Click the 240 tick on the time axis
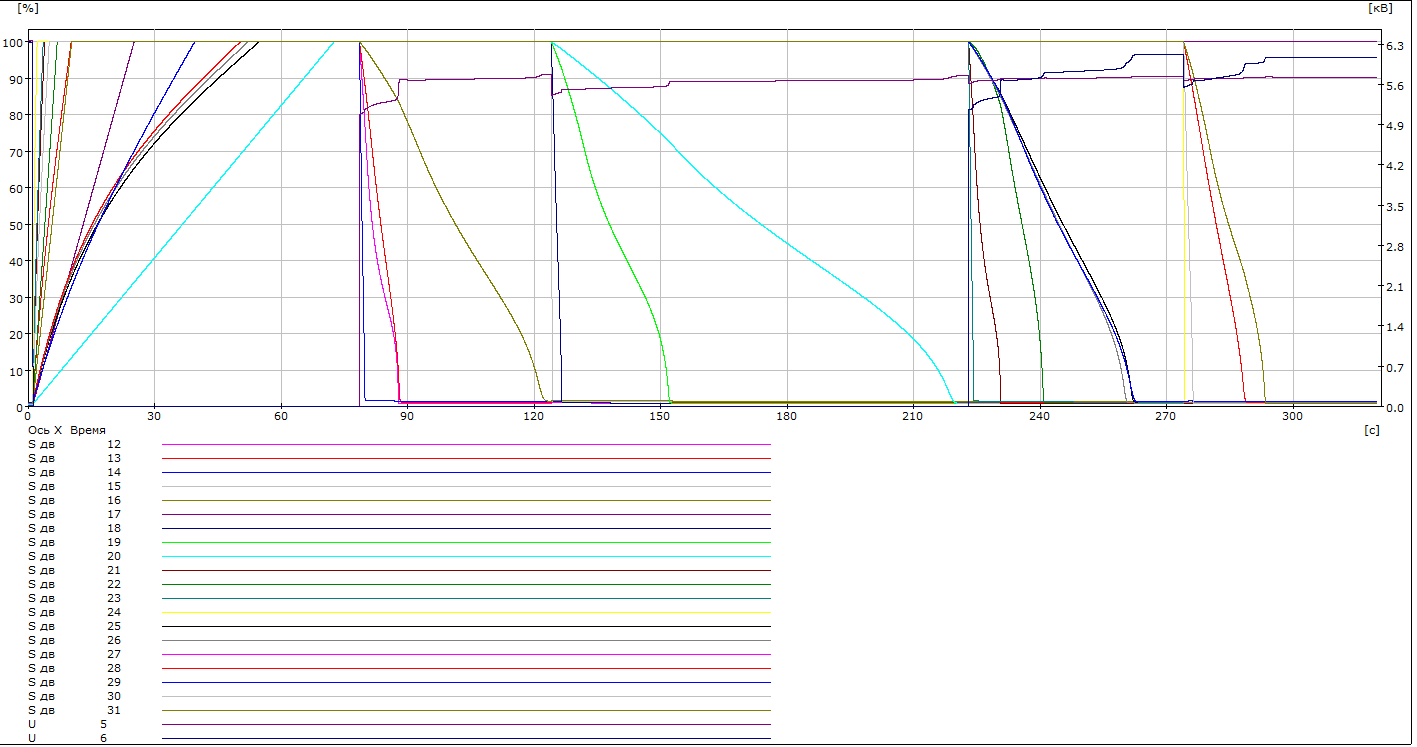Image resolution: width=1417 pixels, height=747 pixels. pos(1039,416)
